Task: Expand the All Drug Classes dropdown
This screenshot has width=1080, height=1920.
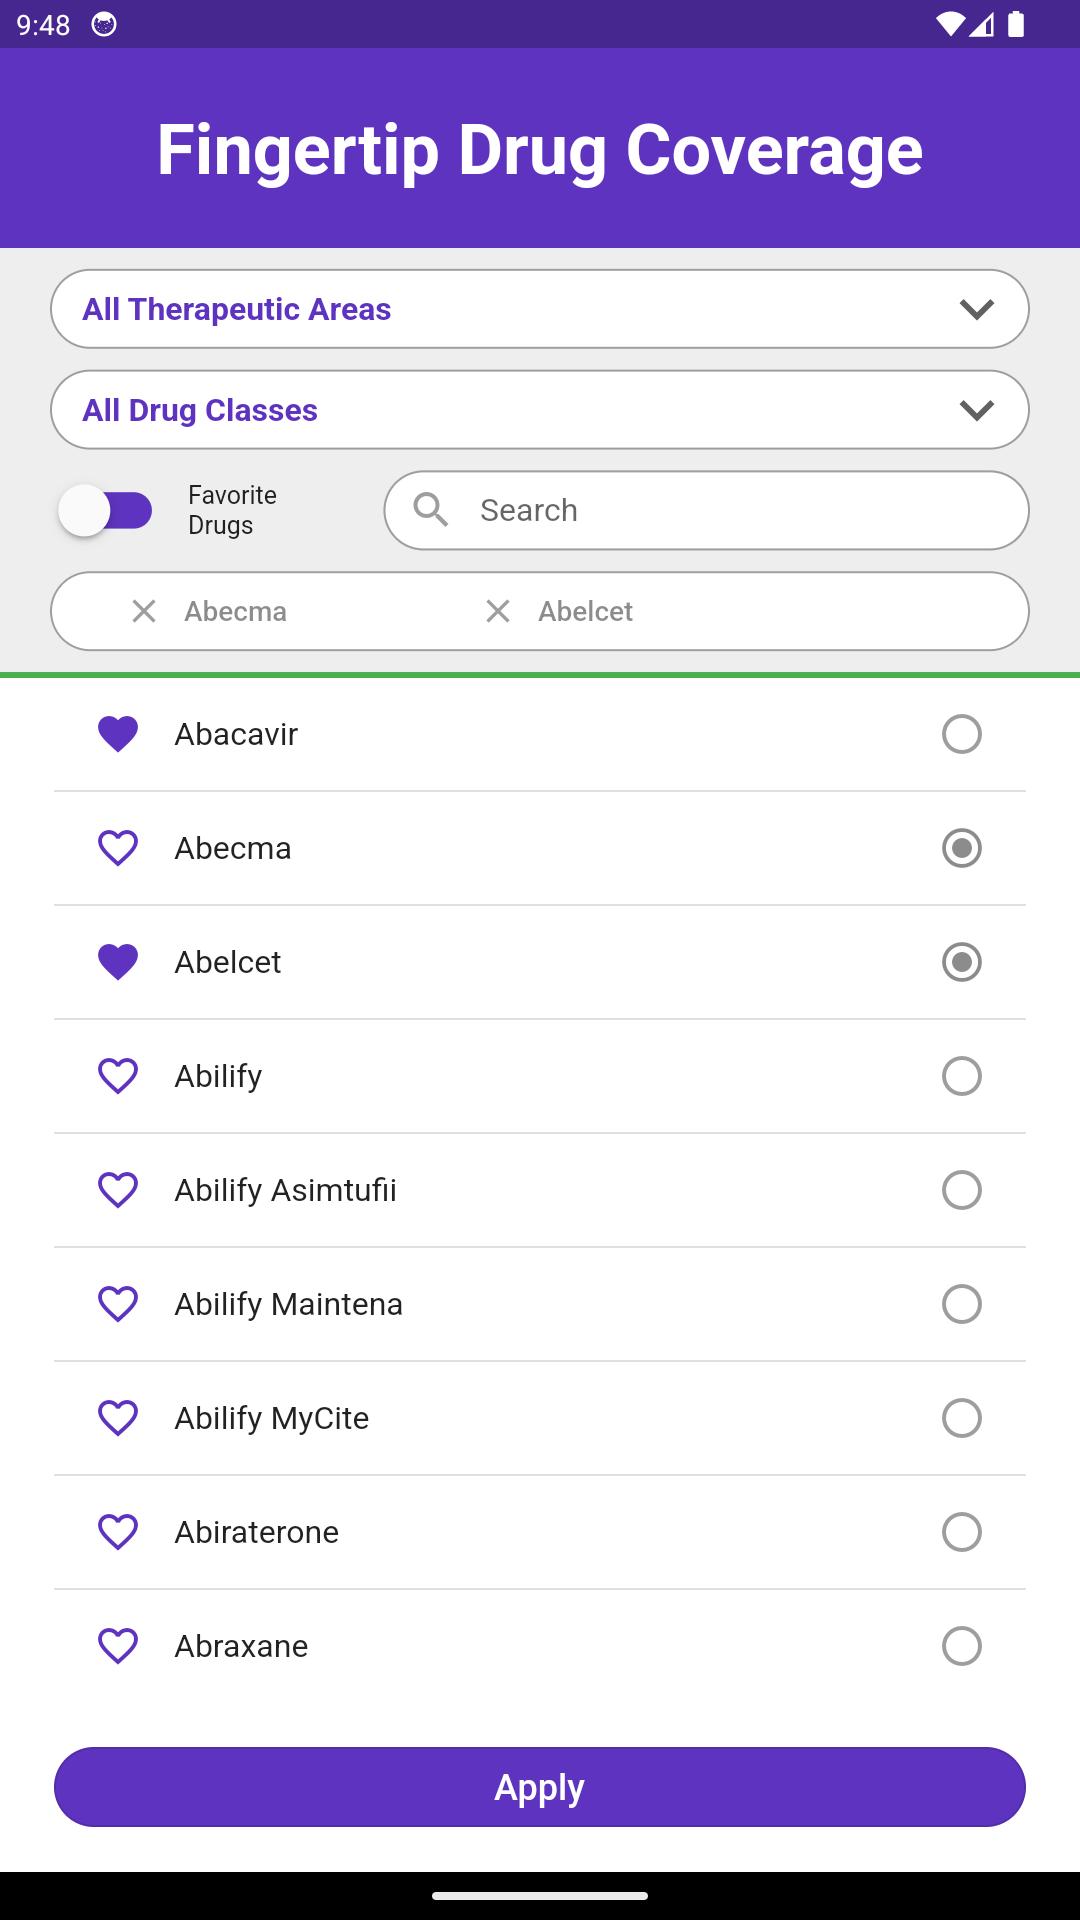Action: [540, 410]
